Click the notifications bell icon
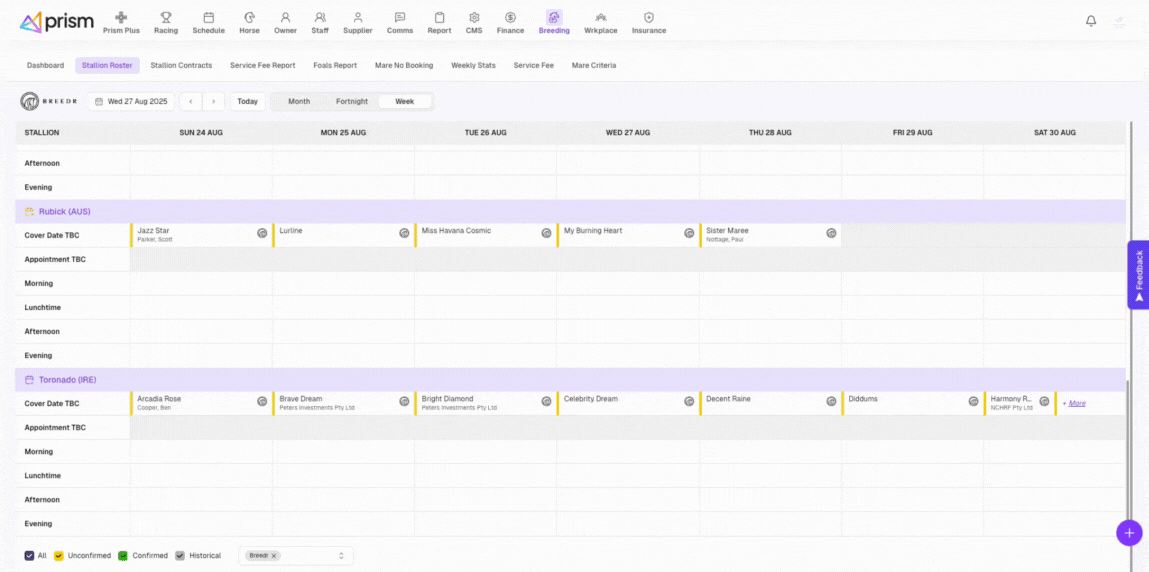 1091,21
